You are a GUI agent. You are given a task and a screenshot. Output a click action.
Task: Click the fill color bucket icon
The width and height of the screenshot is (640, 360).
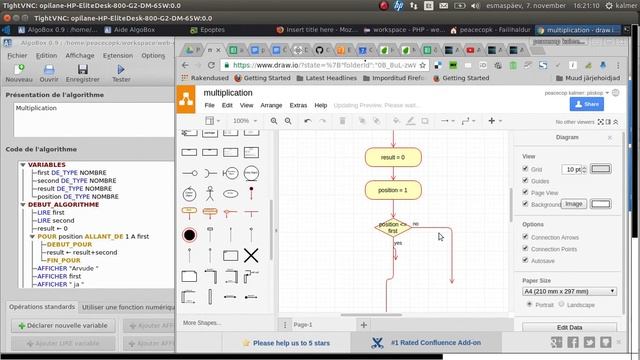[x=396, y=121]
